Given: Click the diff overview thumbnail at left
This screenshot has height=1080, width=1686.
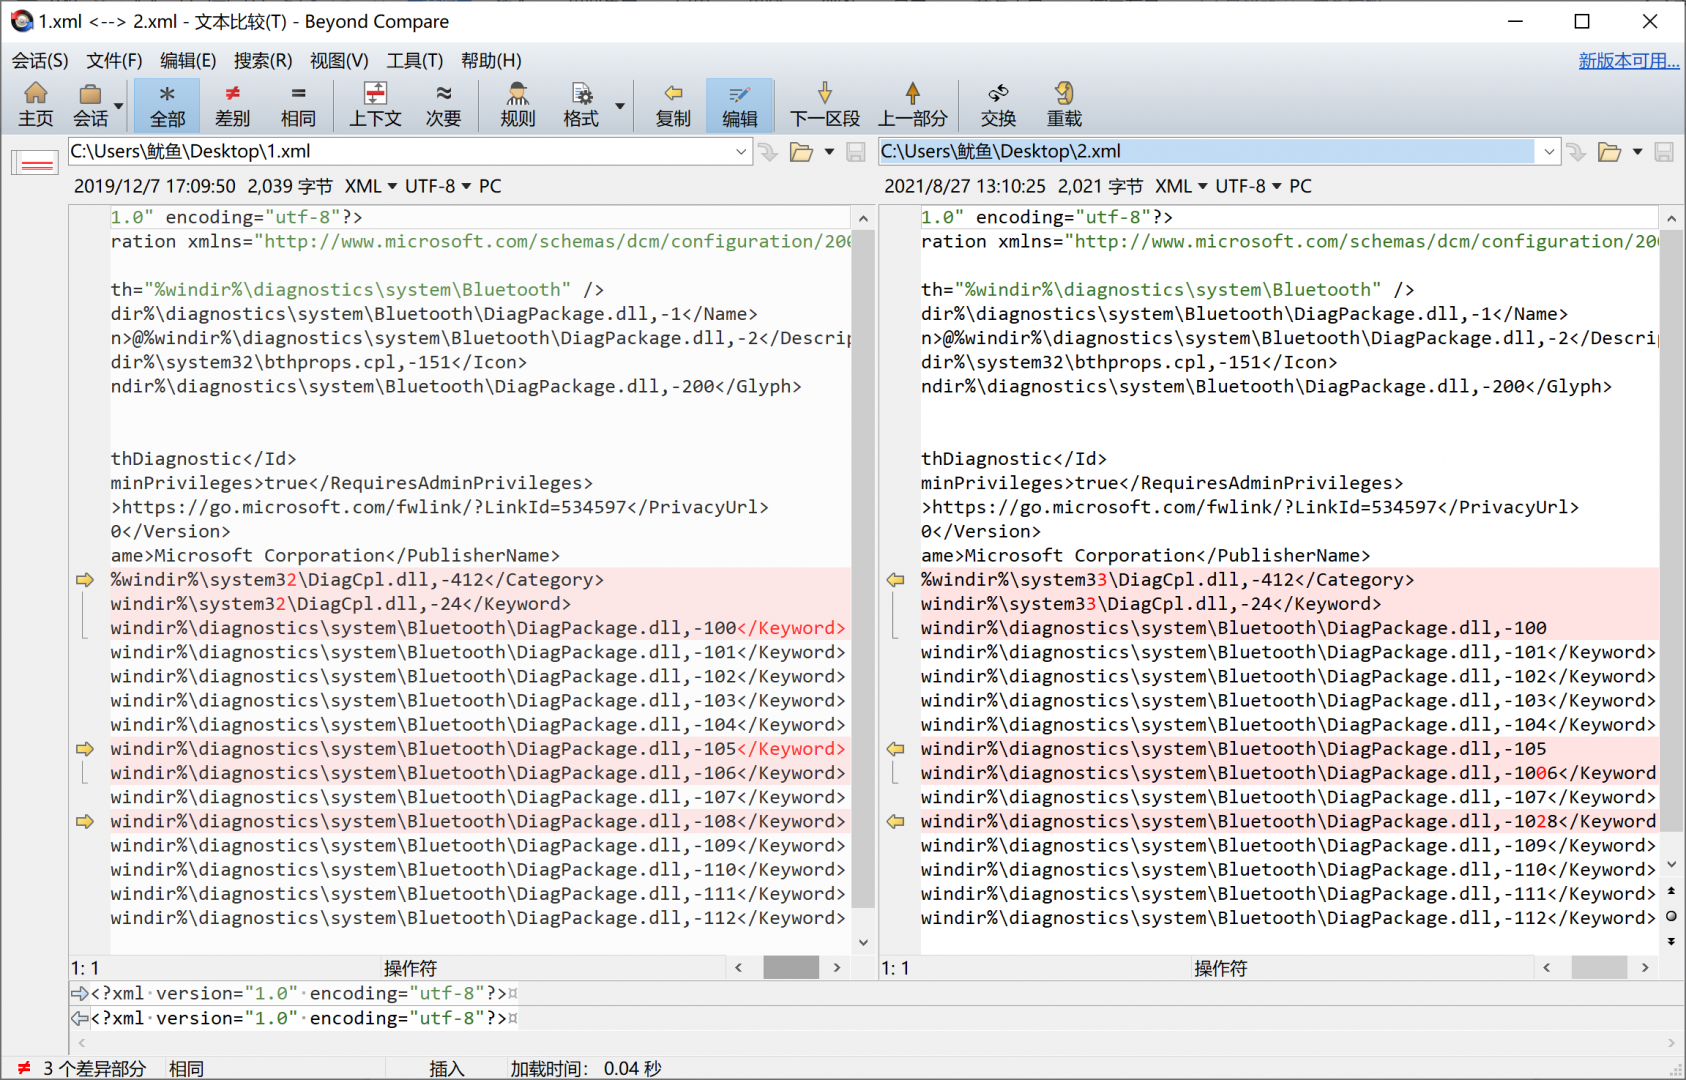Looking at the screenshot, I should 36,163.
